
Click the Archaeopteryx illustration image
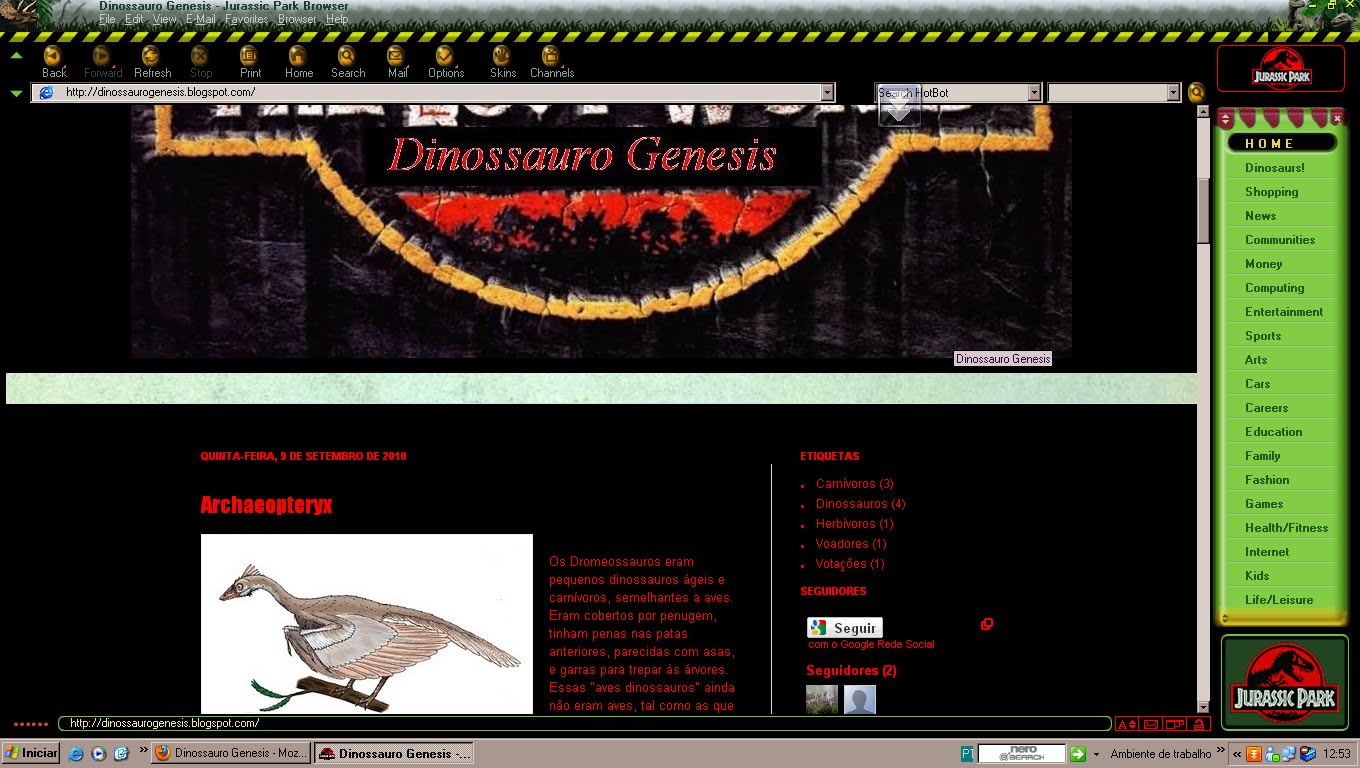(x=366, y=624)
